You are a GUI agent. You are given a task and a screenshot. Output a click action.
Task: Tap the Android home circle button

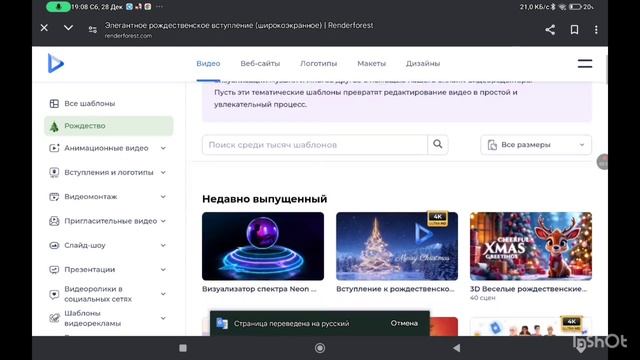tap(320, 348)
